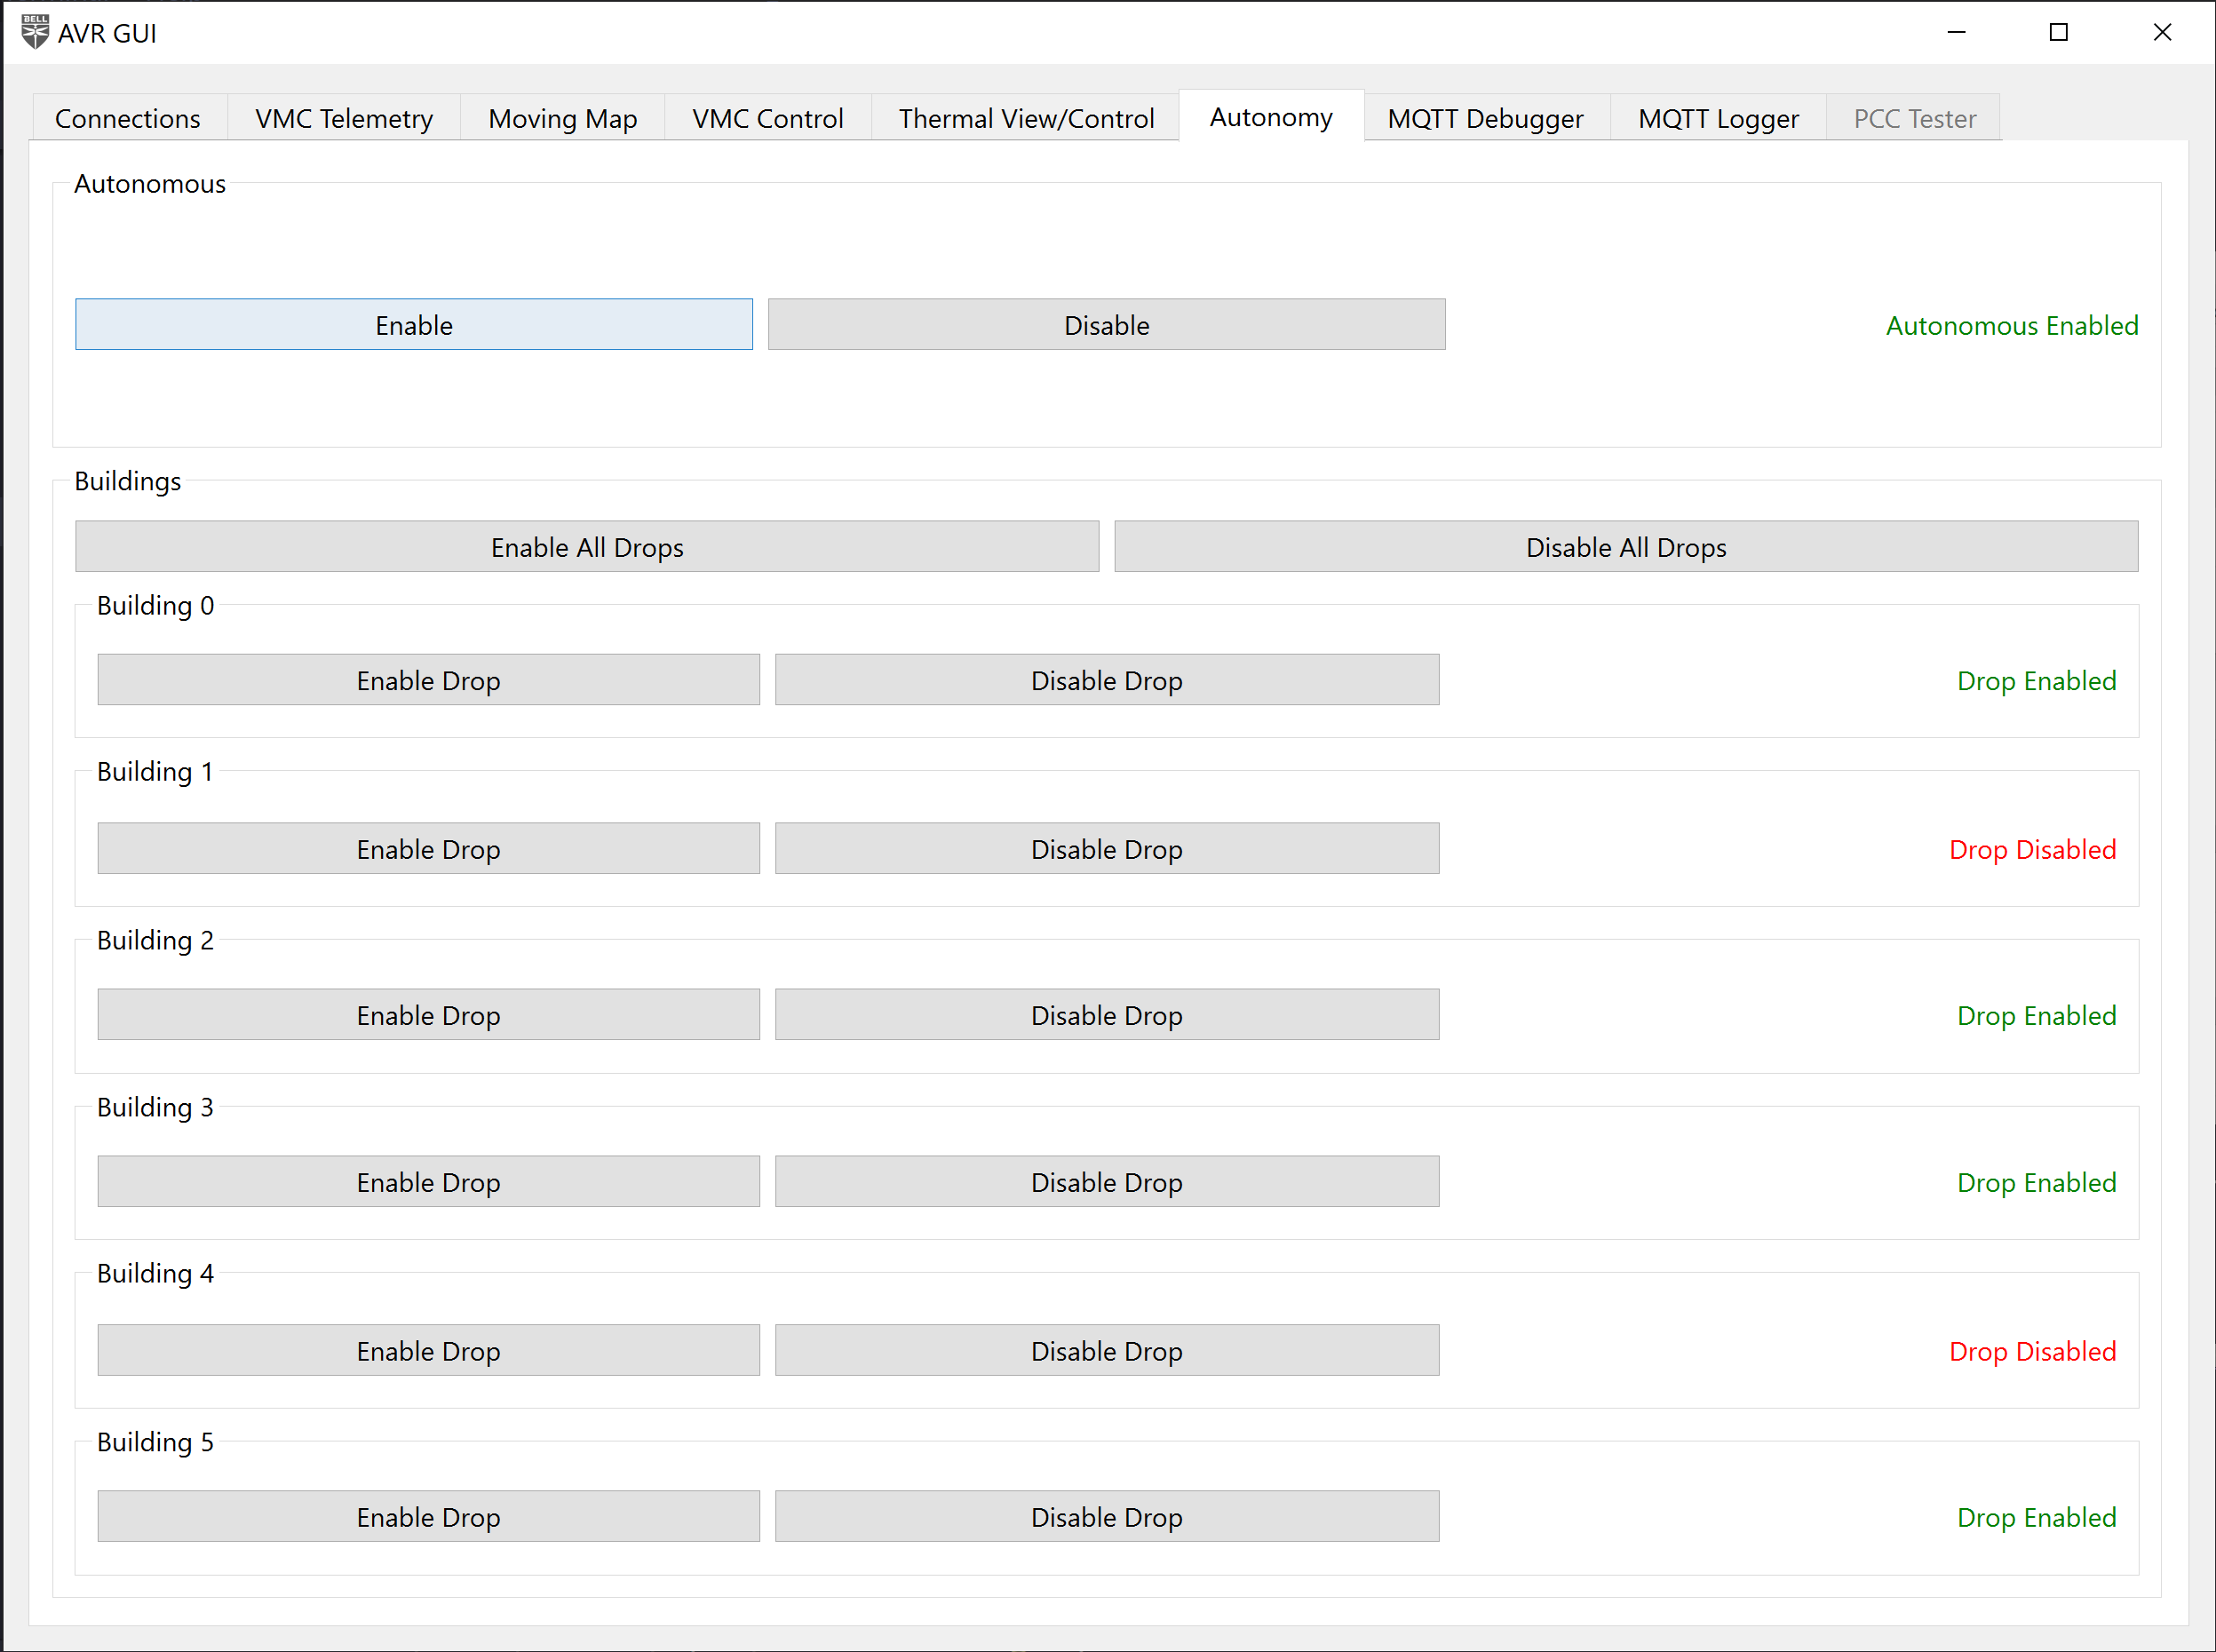Viewport: 2216px width, 1652px height.
Task: Enable drop for Building 5
Action: [428, 1517]
